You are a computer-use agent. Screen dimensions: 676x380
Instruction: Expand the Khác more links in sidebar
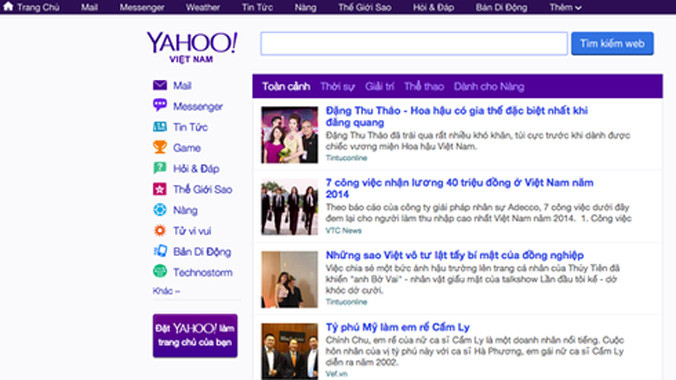166,291
